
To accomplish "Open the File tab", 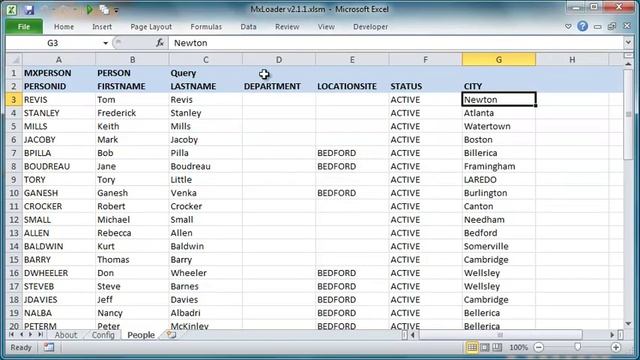I will click(24, 27).
